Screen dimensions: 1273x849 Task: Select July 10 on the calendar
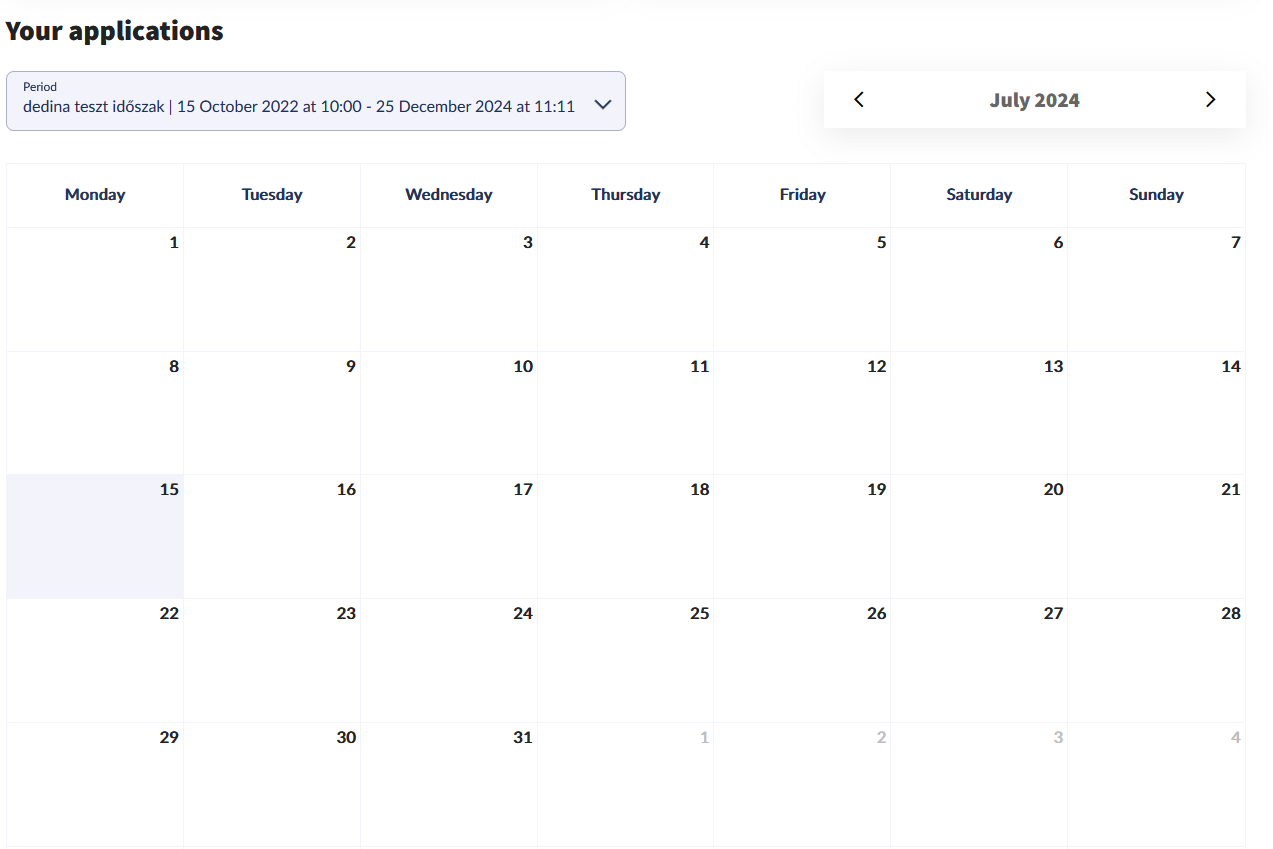[449, 413]
